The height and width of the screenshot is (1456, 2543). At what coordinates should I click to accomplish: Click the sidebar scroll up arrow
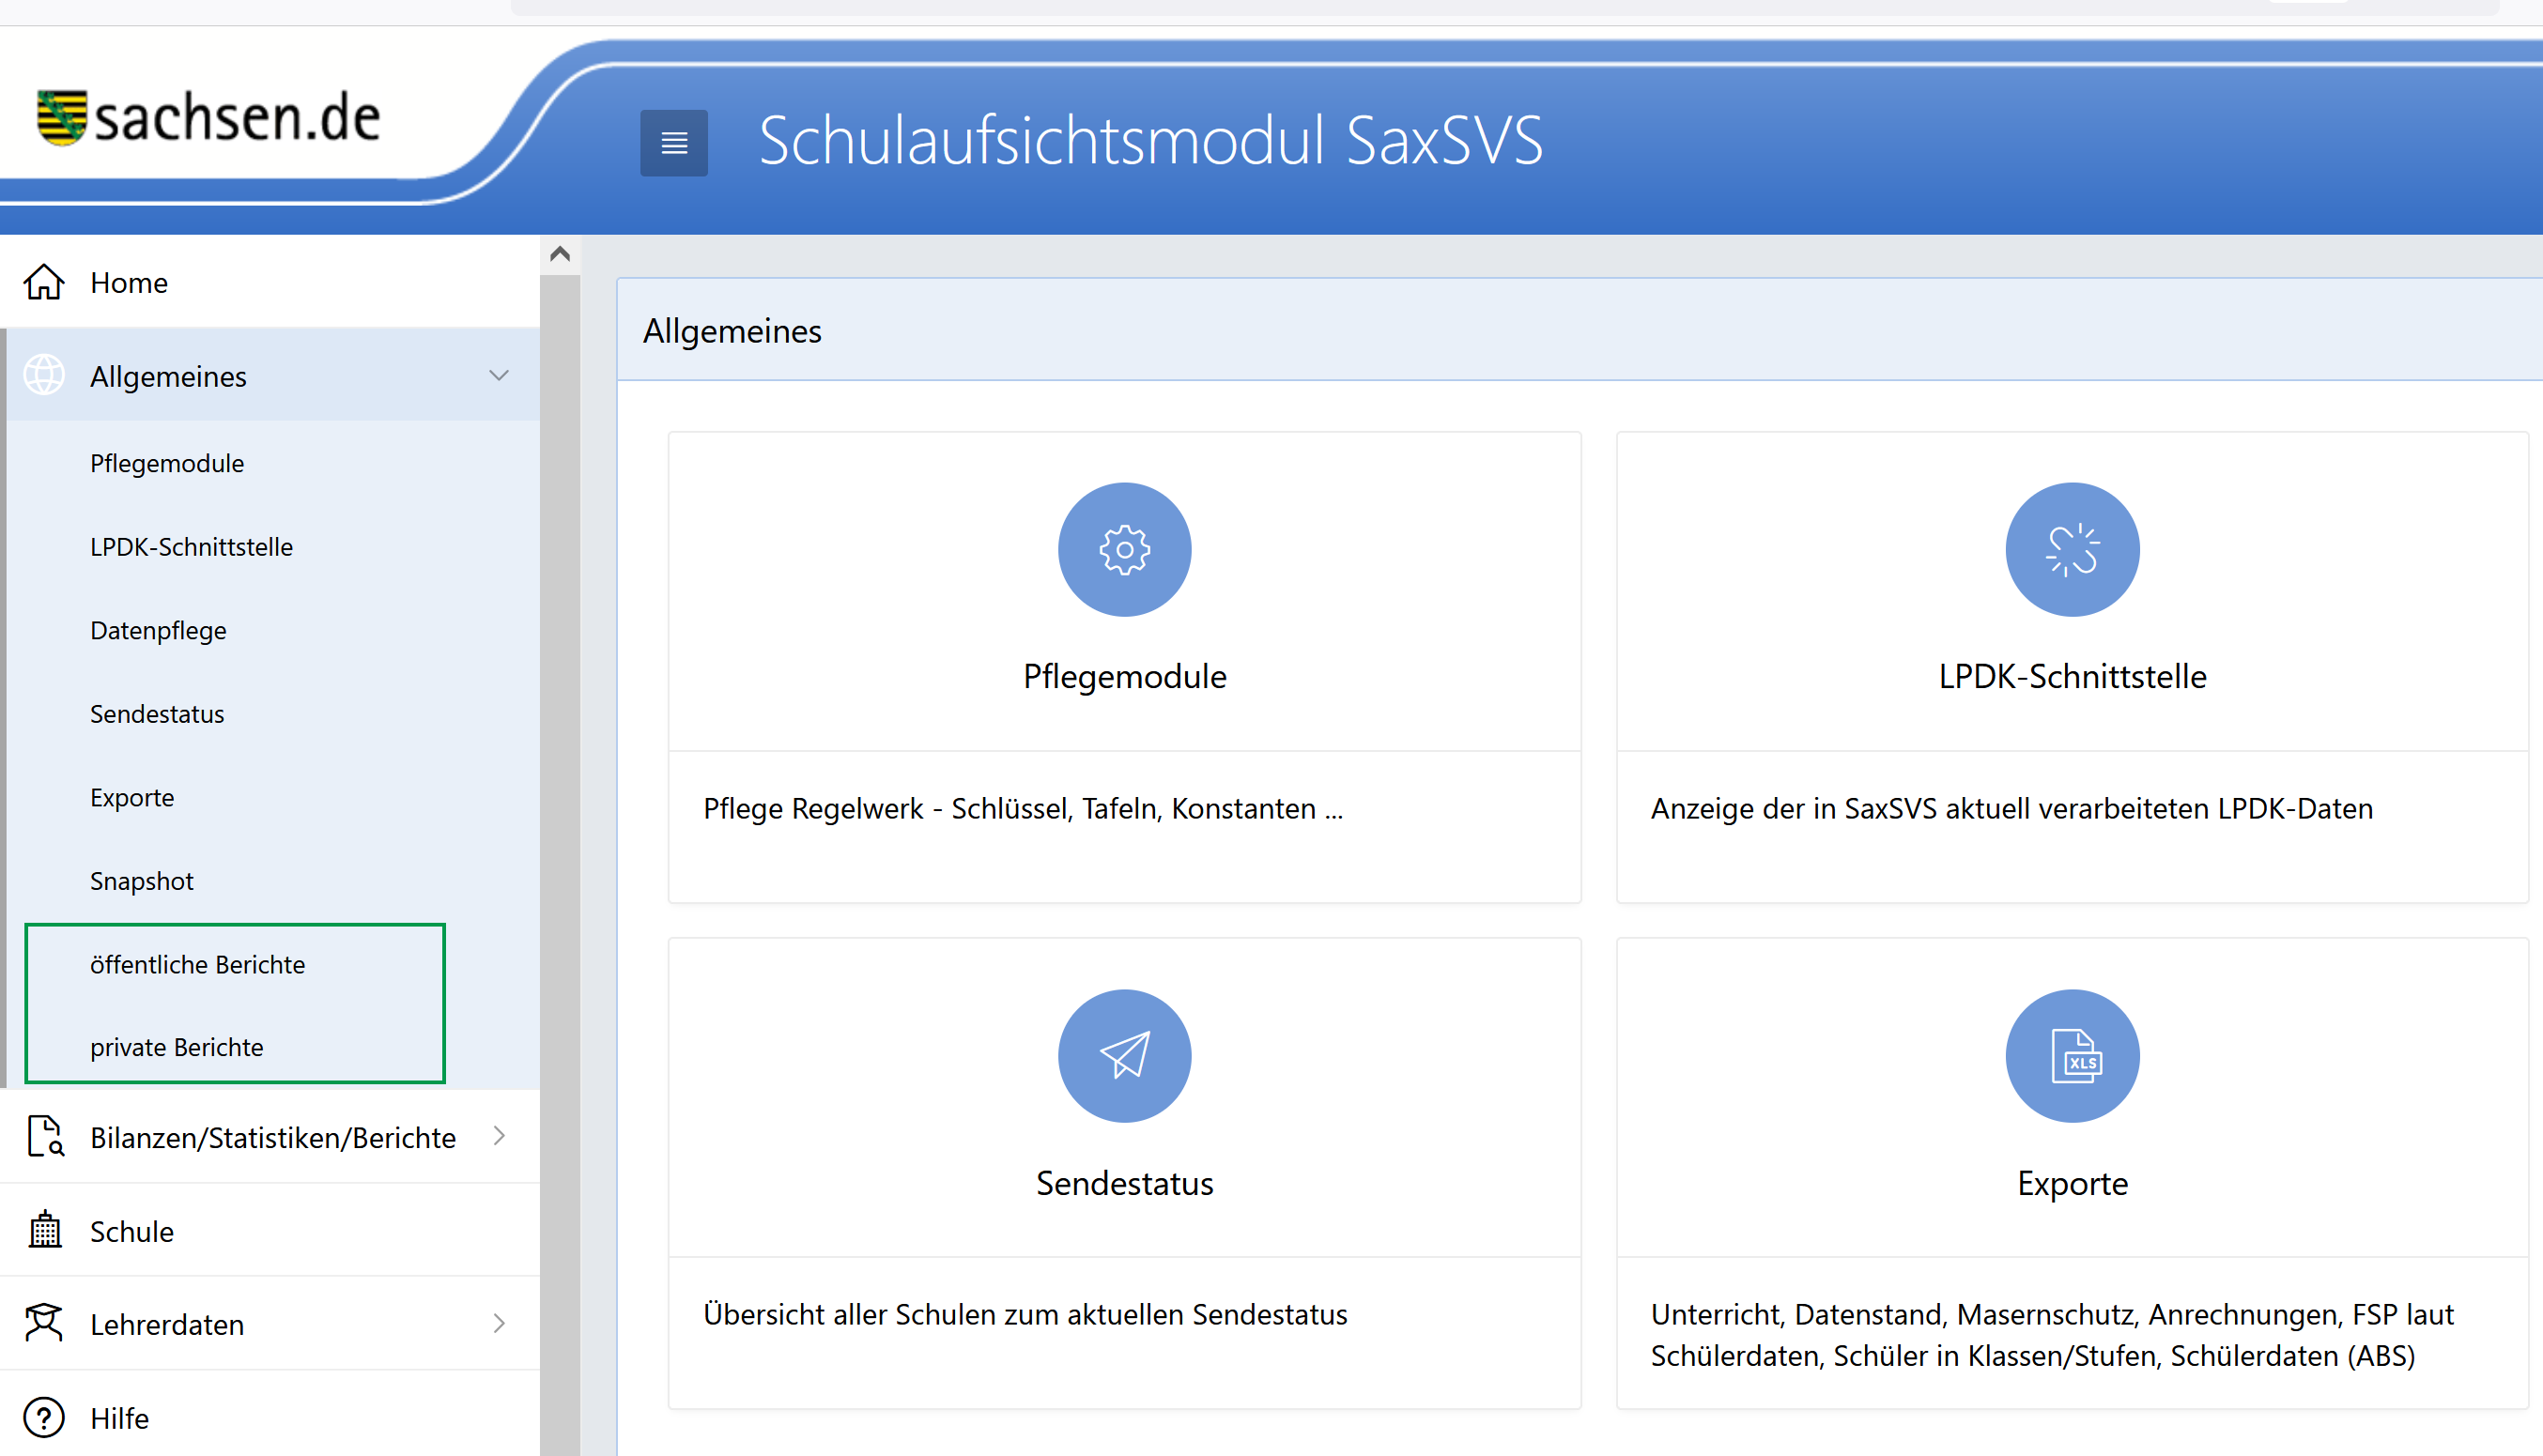click(559, 254)
